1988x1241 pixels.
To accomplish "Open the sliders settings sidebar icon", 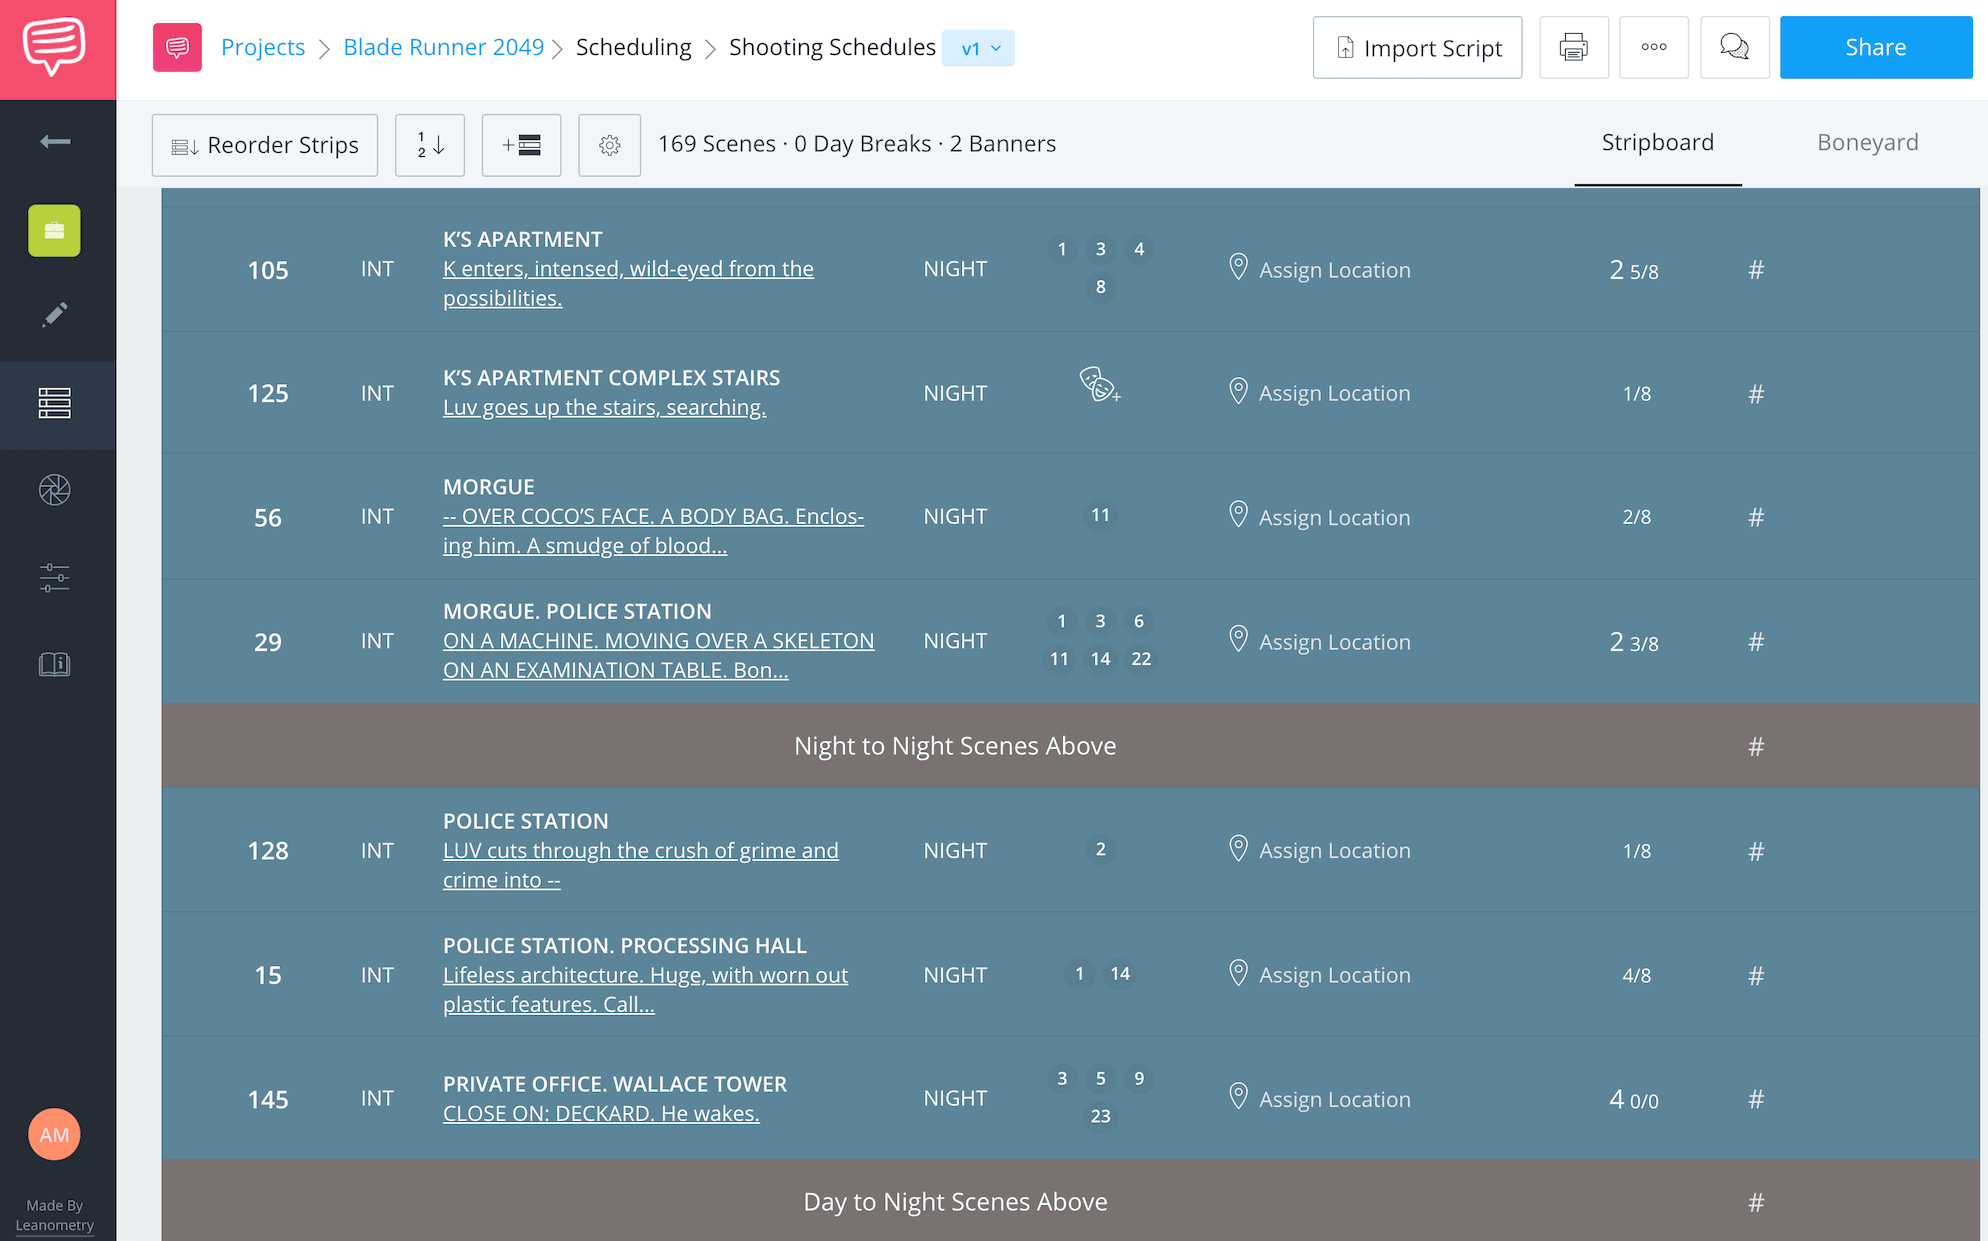I will click(55, 577).
